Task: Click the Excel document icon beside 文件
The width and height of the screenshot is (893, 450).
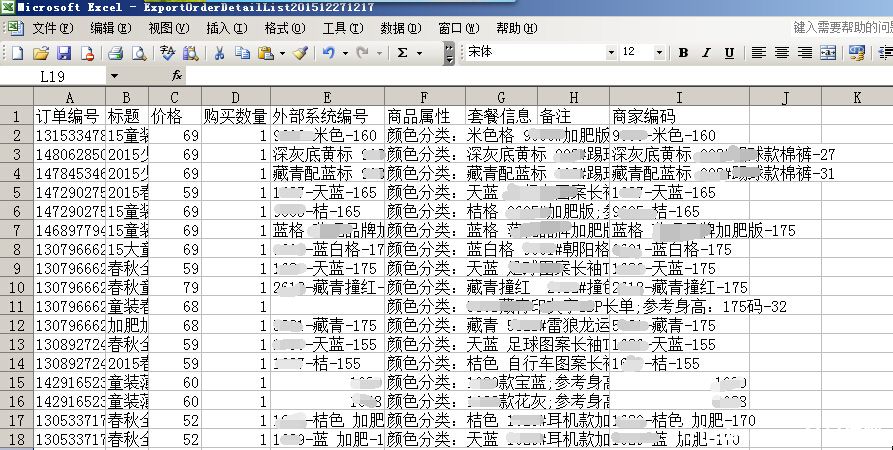Action: (15, 28)
